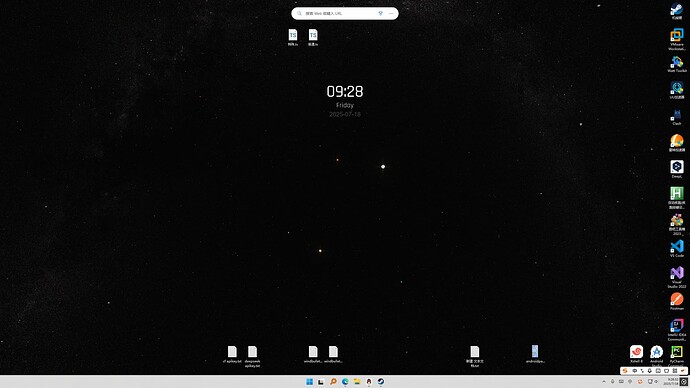The width and height of the screenshot is (690, 388).
Task: Open the three-dot menu in search widget
Action: coord(391,14)
